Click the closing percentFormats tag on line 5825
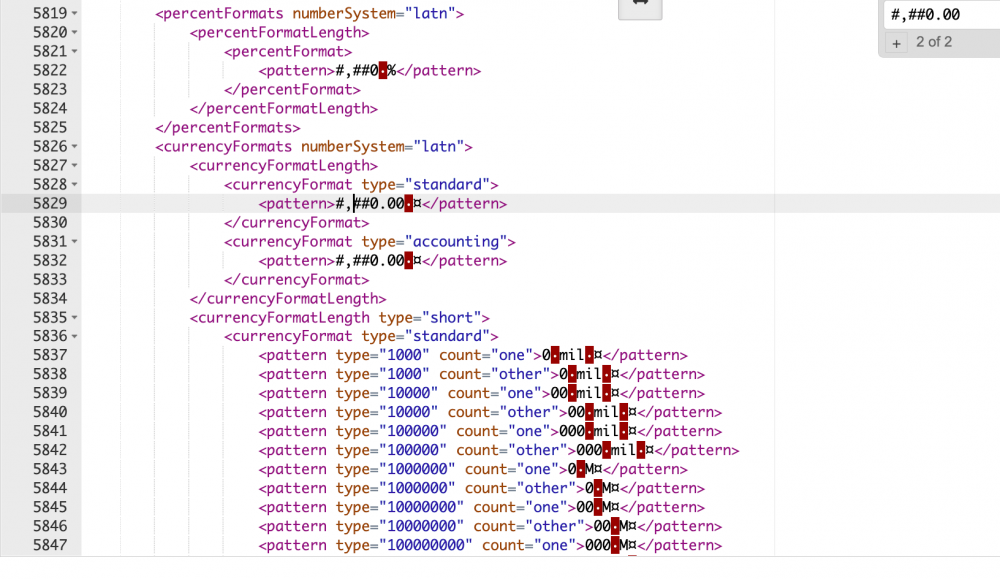 [x=229, y=127]
